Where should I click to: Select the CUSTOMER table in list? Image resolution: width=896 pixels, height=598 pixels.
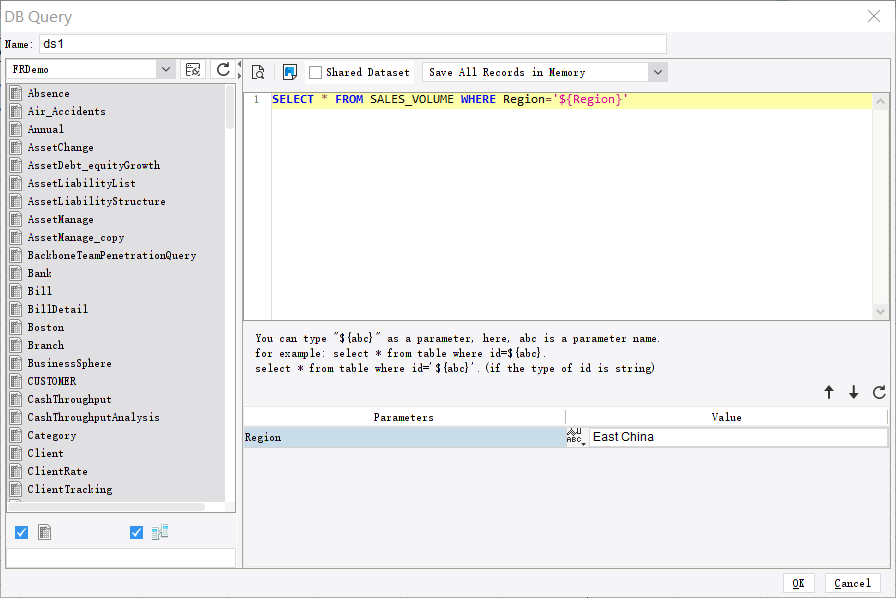pyautogui.click(x=52, y=381)
